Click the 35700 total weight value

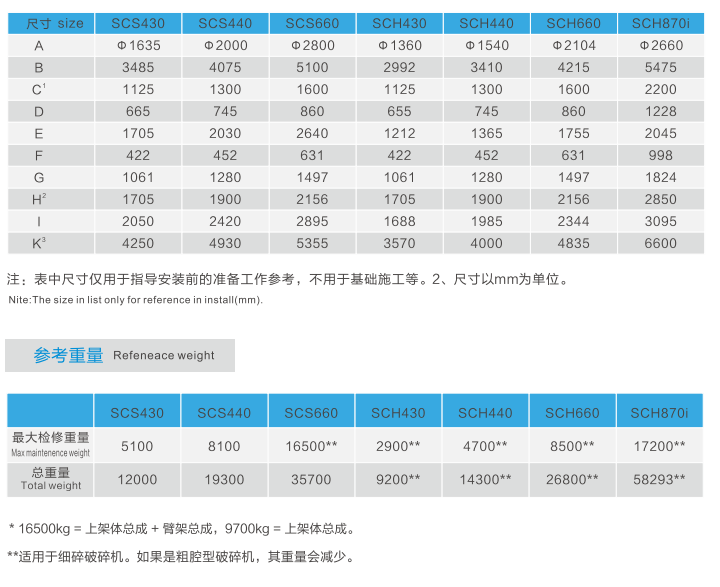[312, 480]
